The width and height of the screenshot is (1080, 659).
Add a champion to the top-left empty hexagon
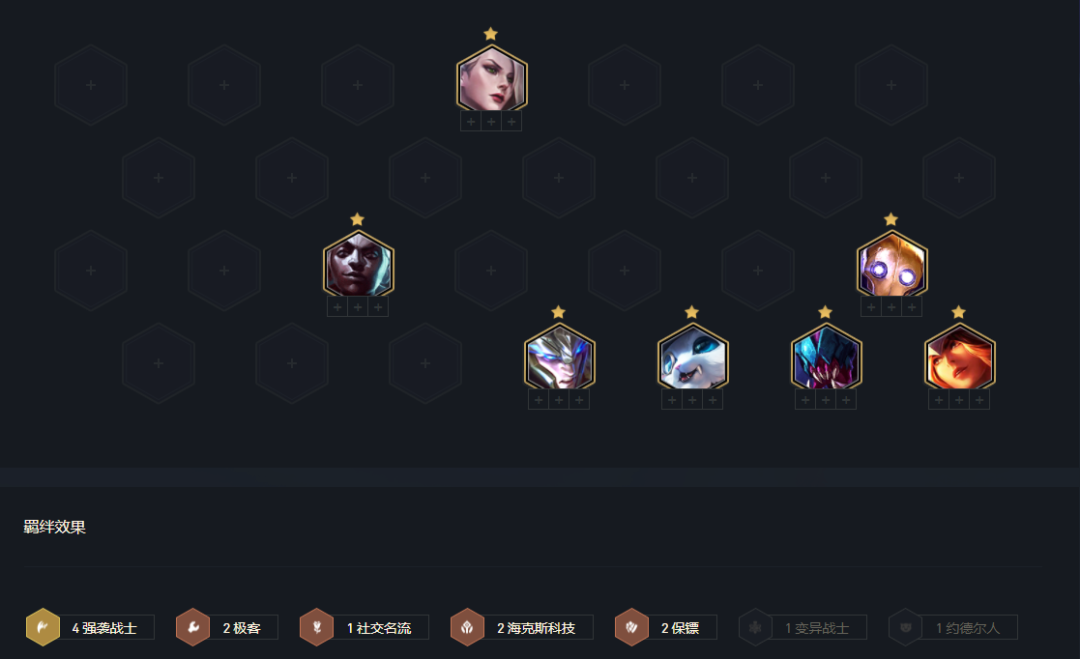91,85
